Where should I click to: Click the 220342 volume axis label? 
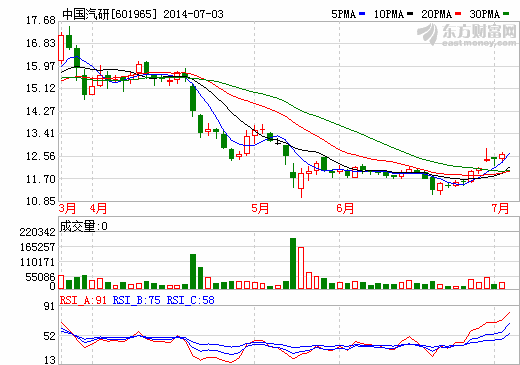[x=38, y=232]
